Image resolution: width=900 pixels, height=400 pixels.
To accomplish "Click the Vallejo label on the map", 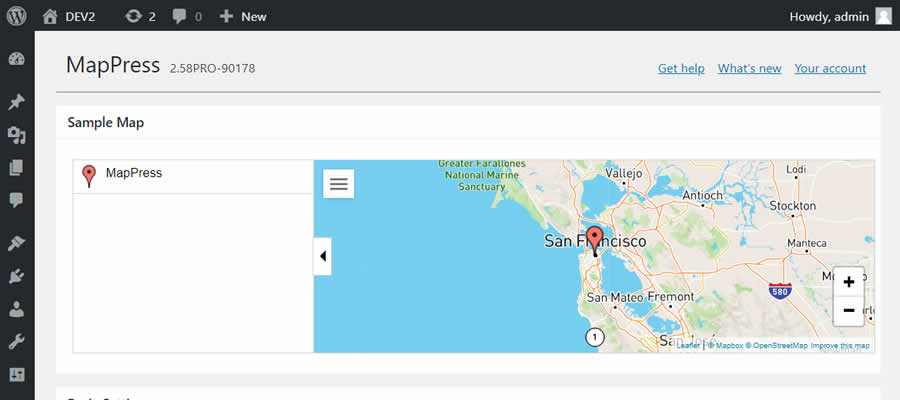I will click(x=624, y=172).
